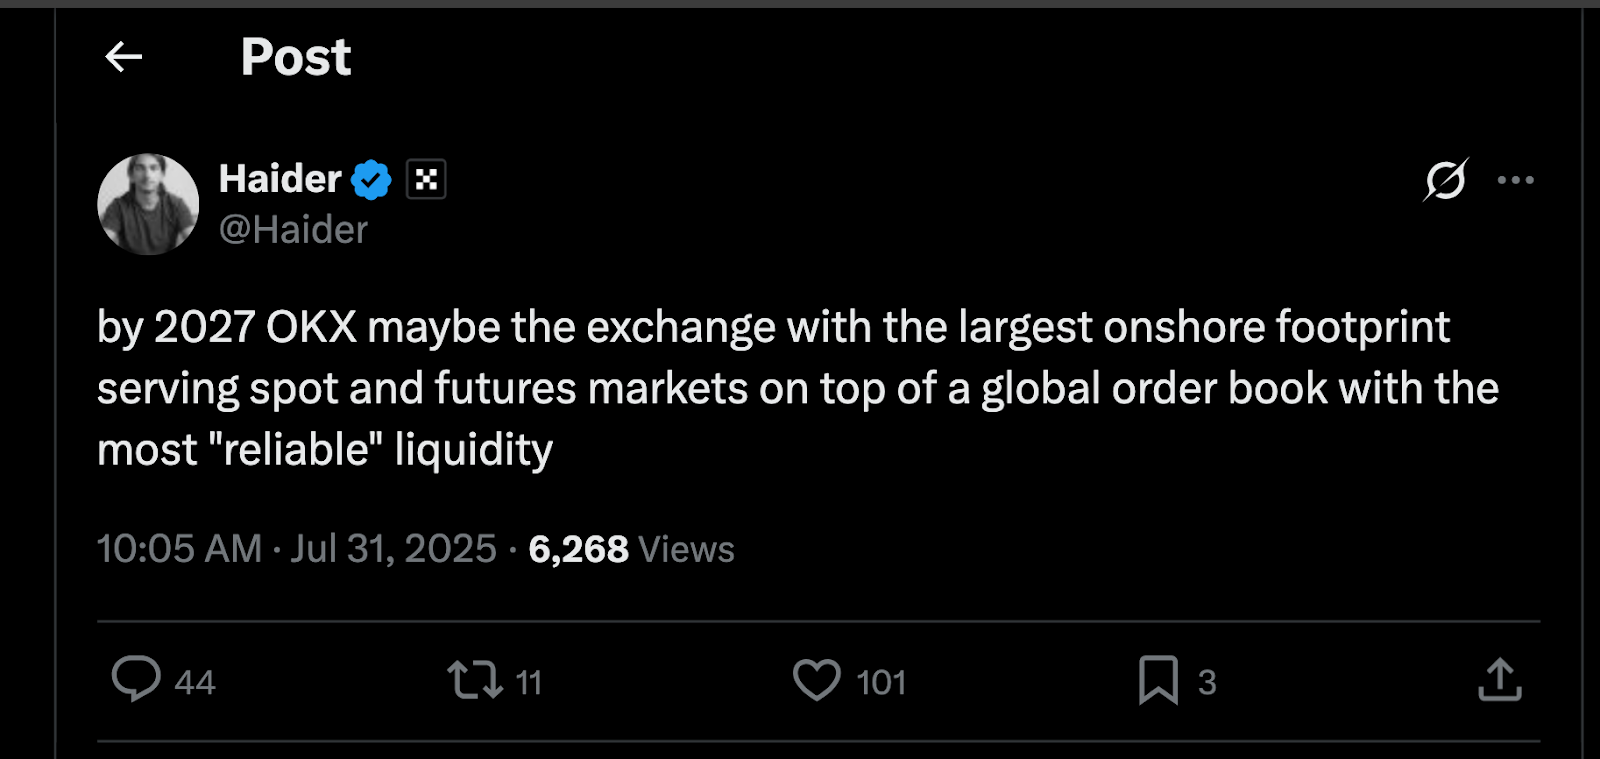The width and height of the screenshot is (1600, 759).
Task: Open profile via Haider display name
Action: point(280,179)
